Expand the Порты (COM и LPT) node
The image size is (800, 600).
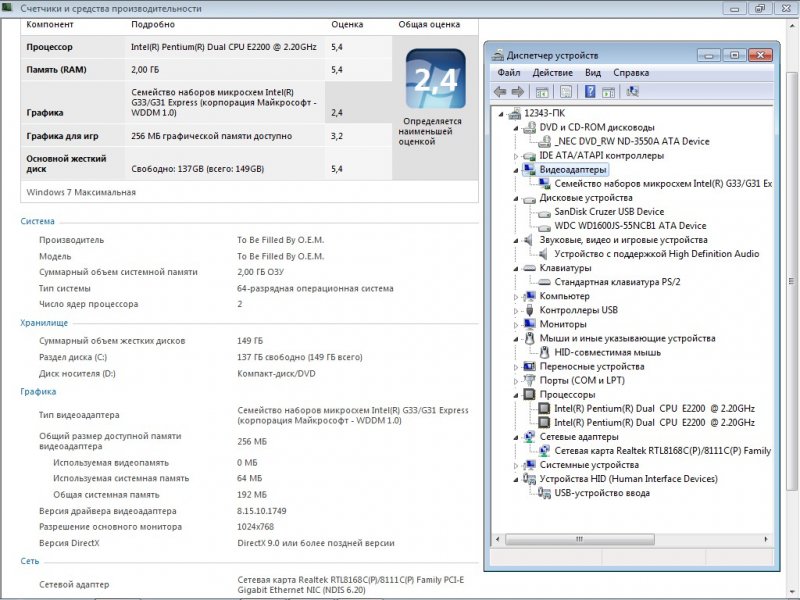pyautogui.click(x=517, y=380)
